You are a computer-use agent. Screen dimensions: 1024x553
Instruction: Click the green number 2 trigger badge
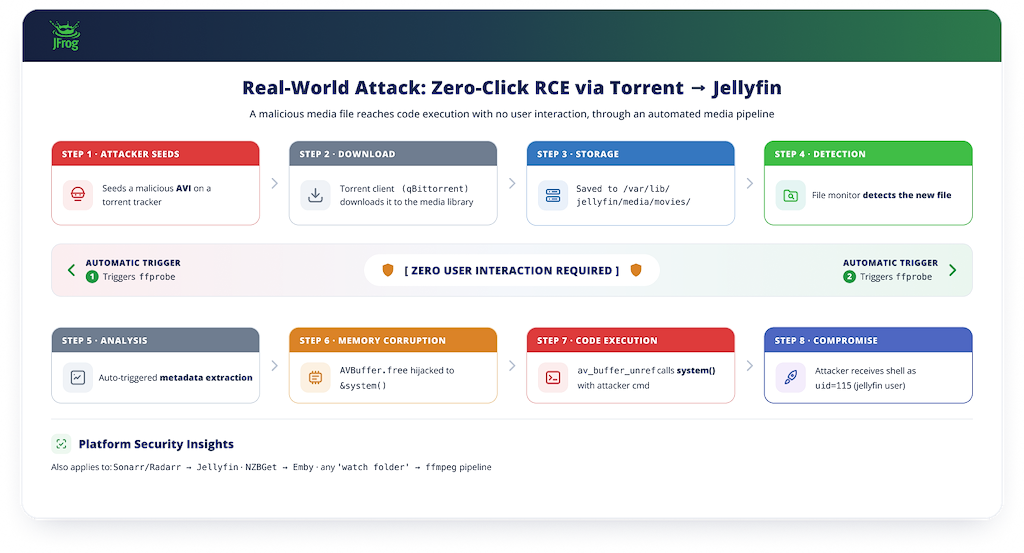click(849, 277)
